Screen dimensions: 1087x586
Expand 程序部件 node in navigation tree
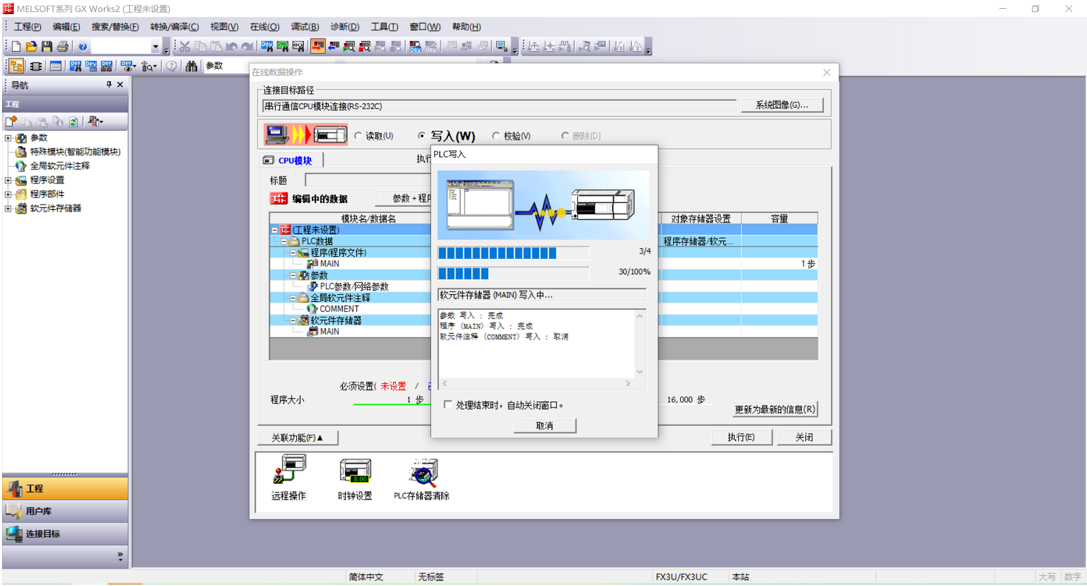tap(8, 194)
